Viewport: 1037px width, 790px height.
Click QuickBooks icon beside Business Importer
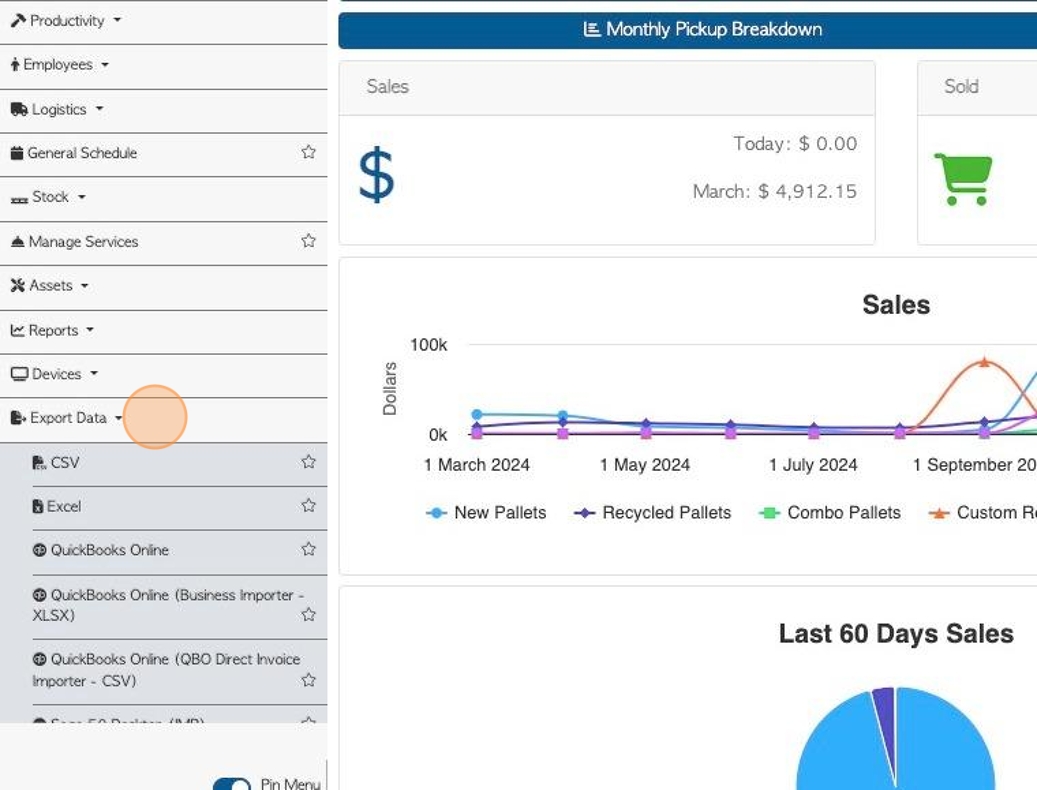click(x=40, y=595)
